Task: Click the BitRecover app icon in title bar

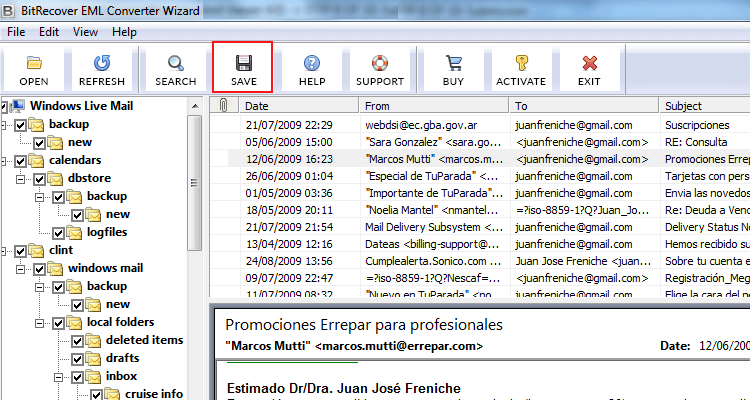Action: pyautogui.click(x=8, y=10)
